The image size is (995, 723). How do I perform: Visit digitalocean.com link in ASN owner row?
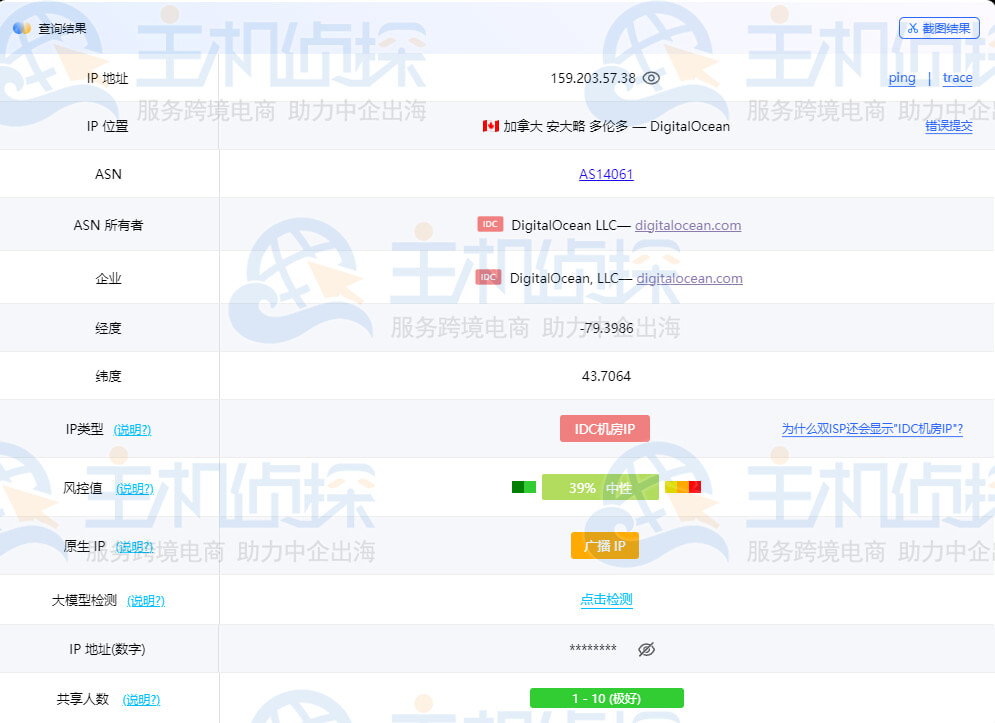687,225
